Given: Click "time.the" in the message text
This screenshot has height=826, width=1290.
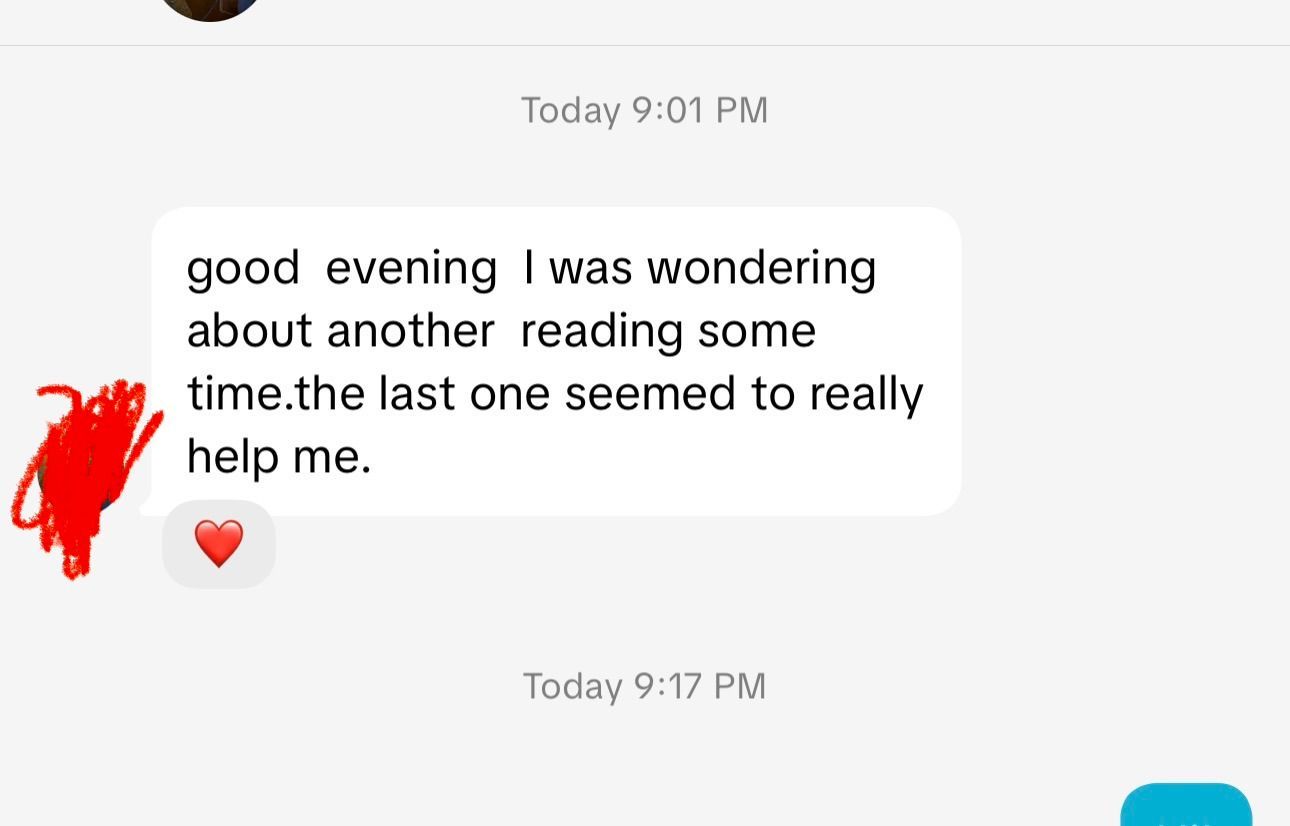Looking at the screenshot, I should pyautogui.click(x=275, y=394).
